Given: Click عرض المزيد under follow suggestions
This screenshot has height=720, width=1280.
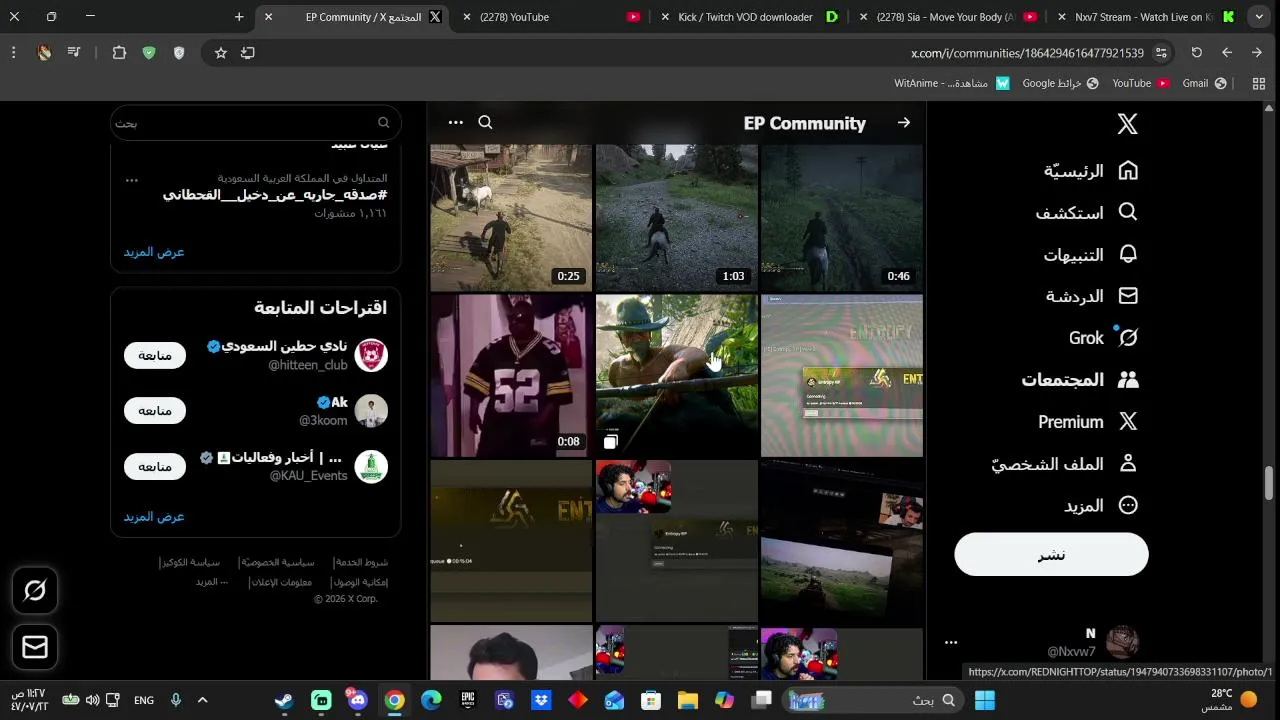Looking at the screenshot, I should 154,517.
